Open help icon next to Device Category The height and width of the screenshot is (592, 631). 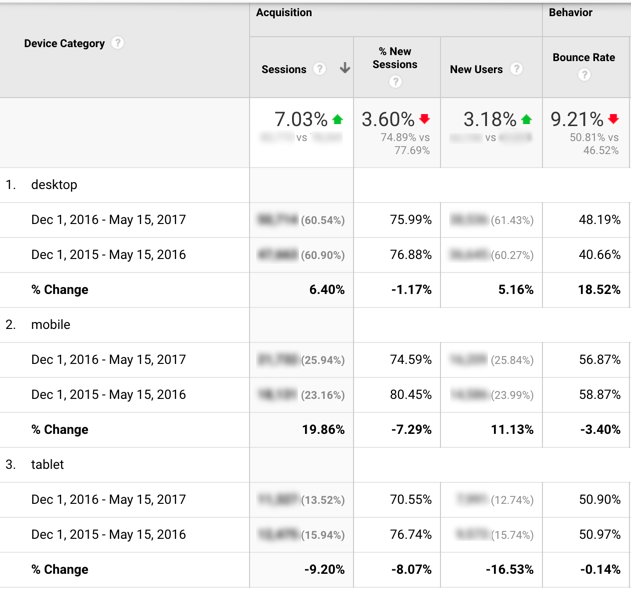(x=118, y=43)
